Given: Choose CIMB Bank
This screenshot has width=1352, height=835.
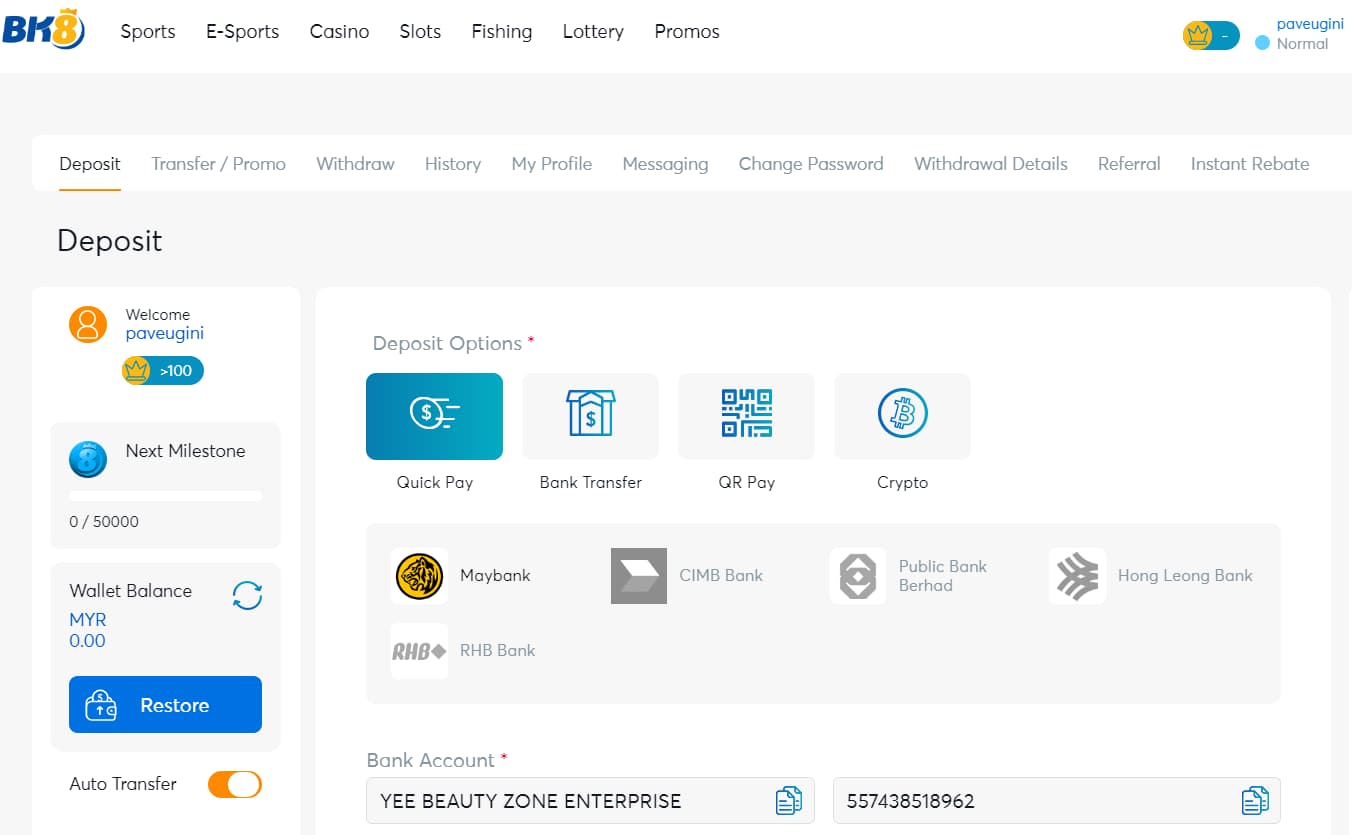Looking at the screenshot, I should [x=687, y=576].
